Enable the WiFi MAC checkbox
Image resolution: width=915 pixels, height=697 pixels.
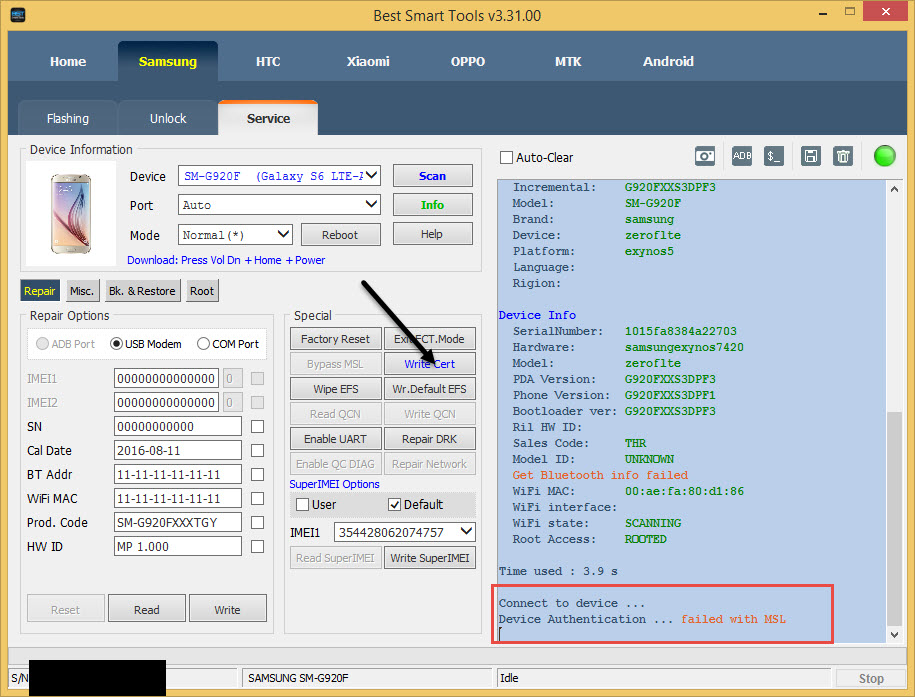coord(257,499)
